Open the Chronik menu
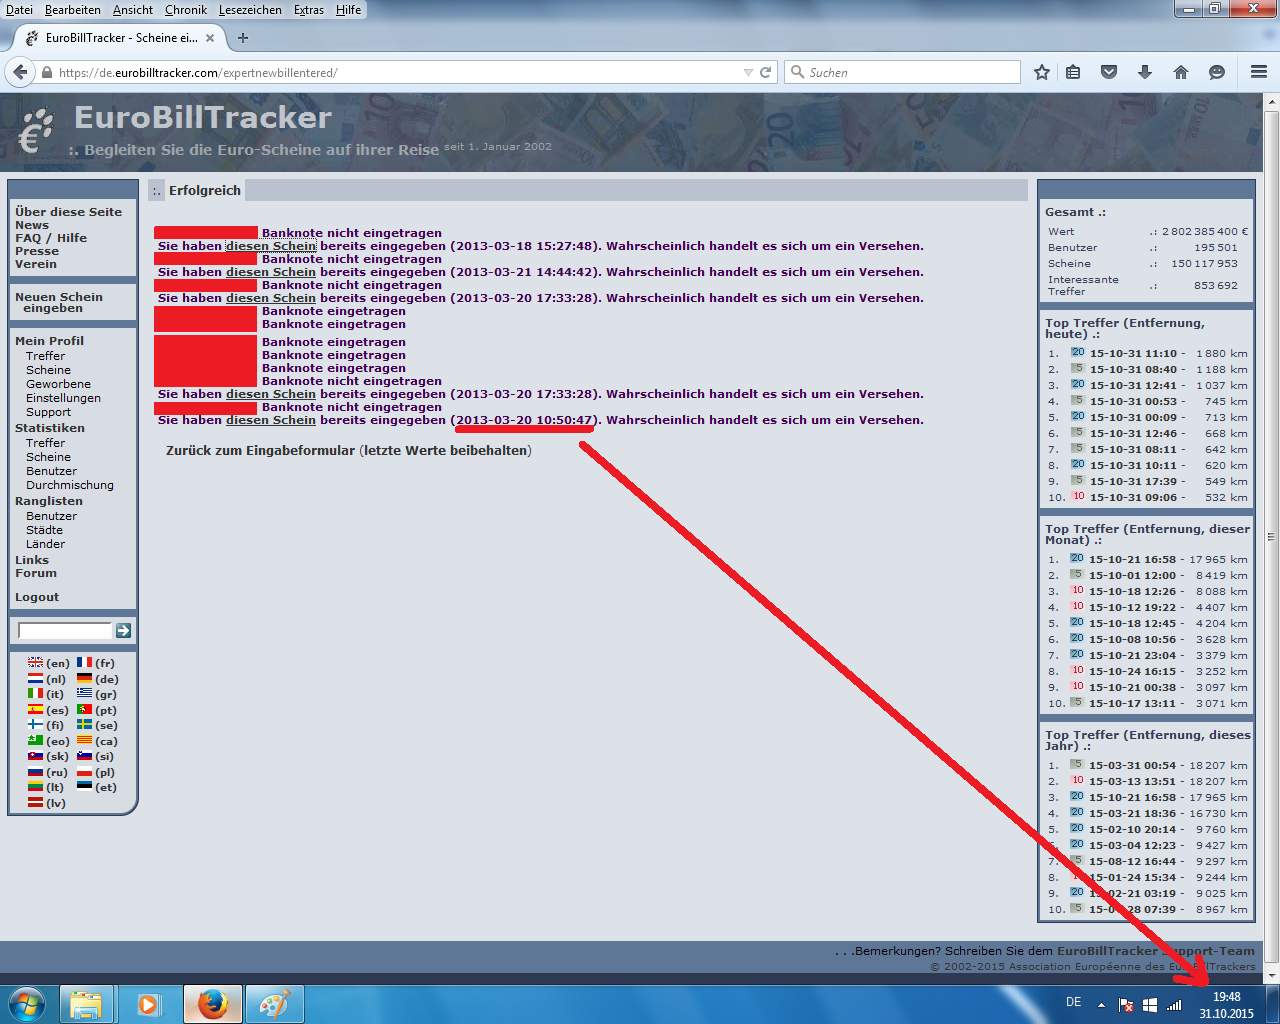The width and height of the screenshot is (1280, 1024). (186, 10)
